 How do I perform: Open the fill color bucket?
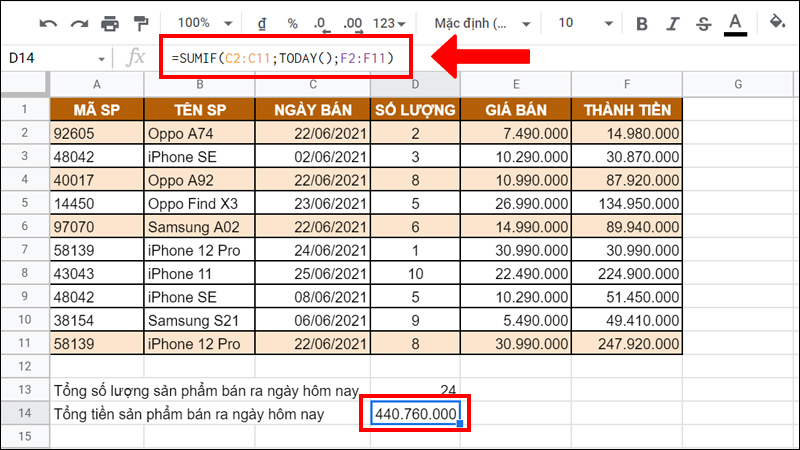click(x=776, y=22)
